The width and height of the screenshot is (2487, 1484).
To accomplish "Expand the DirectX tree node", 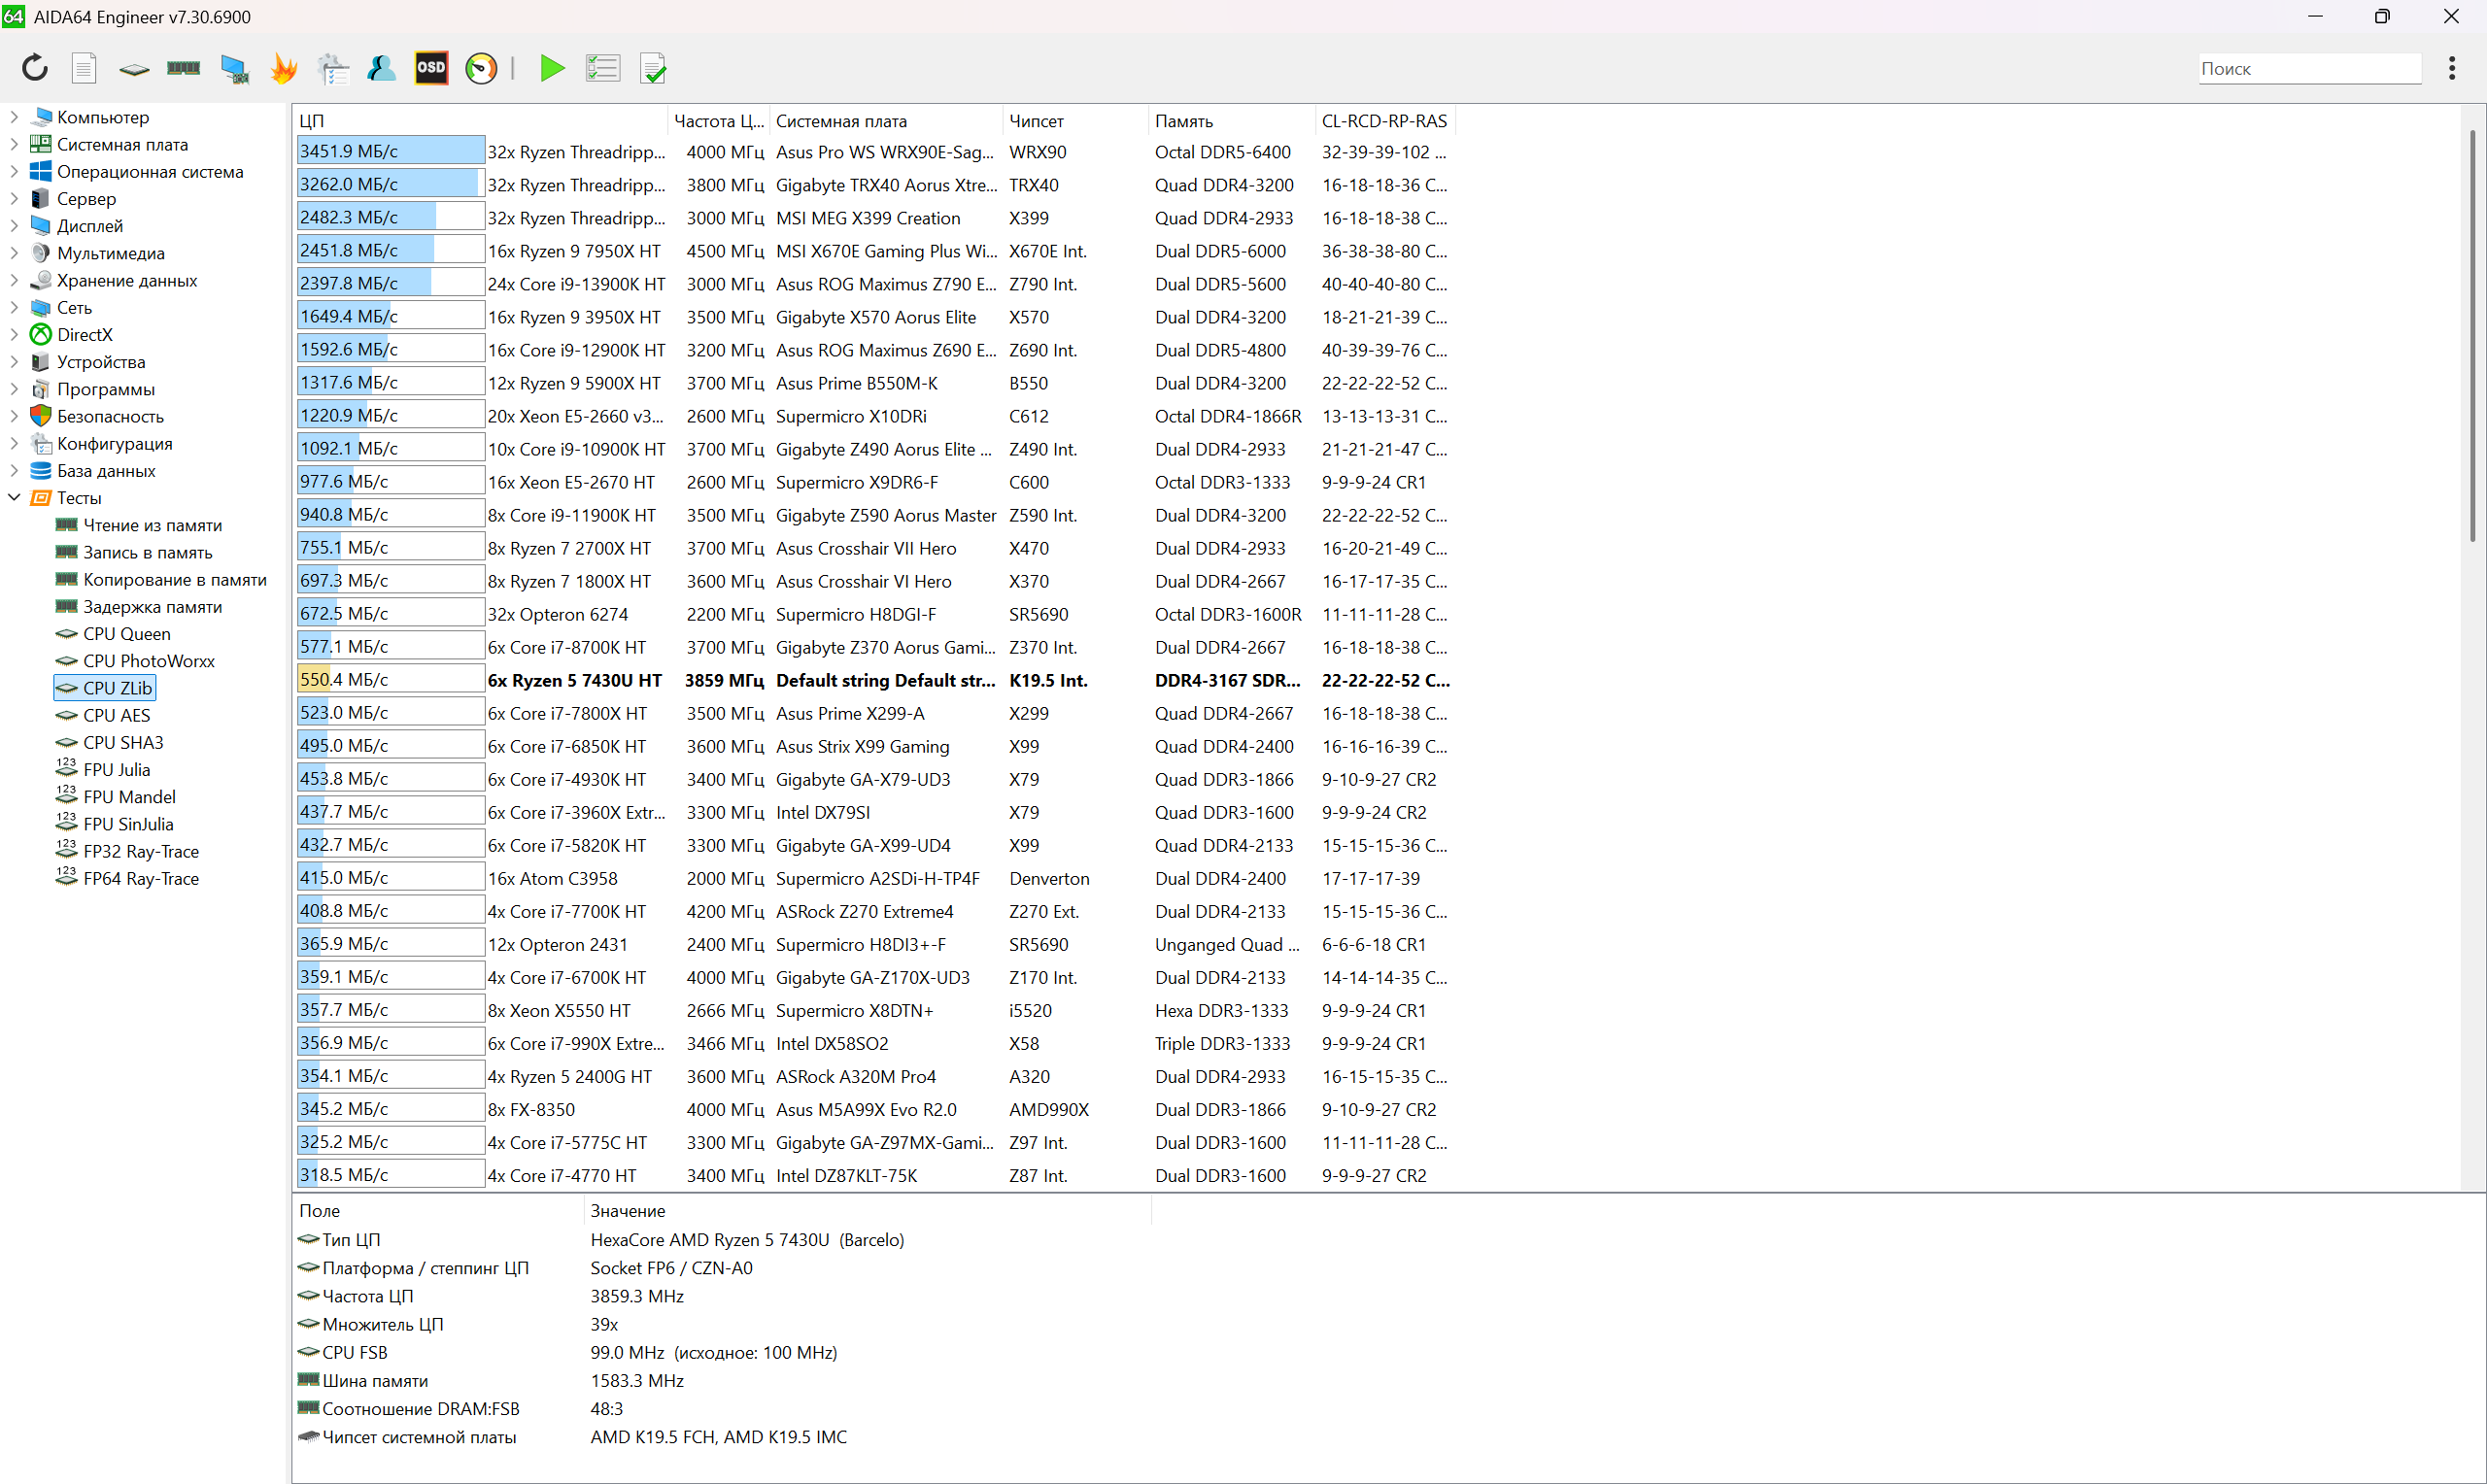I will pos(14,334).
